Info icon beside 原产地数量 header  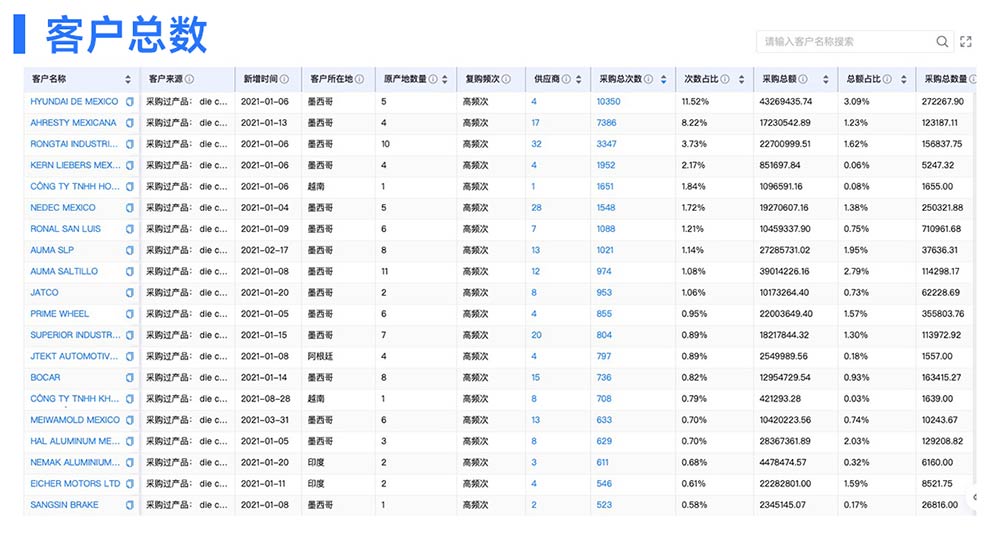[x=433, y=79]
